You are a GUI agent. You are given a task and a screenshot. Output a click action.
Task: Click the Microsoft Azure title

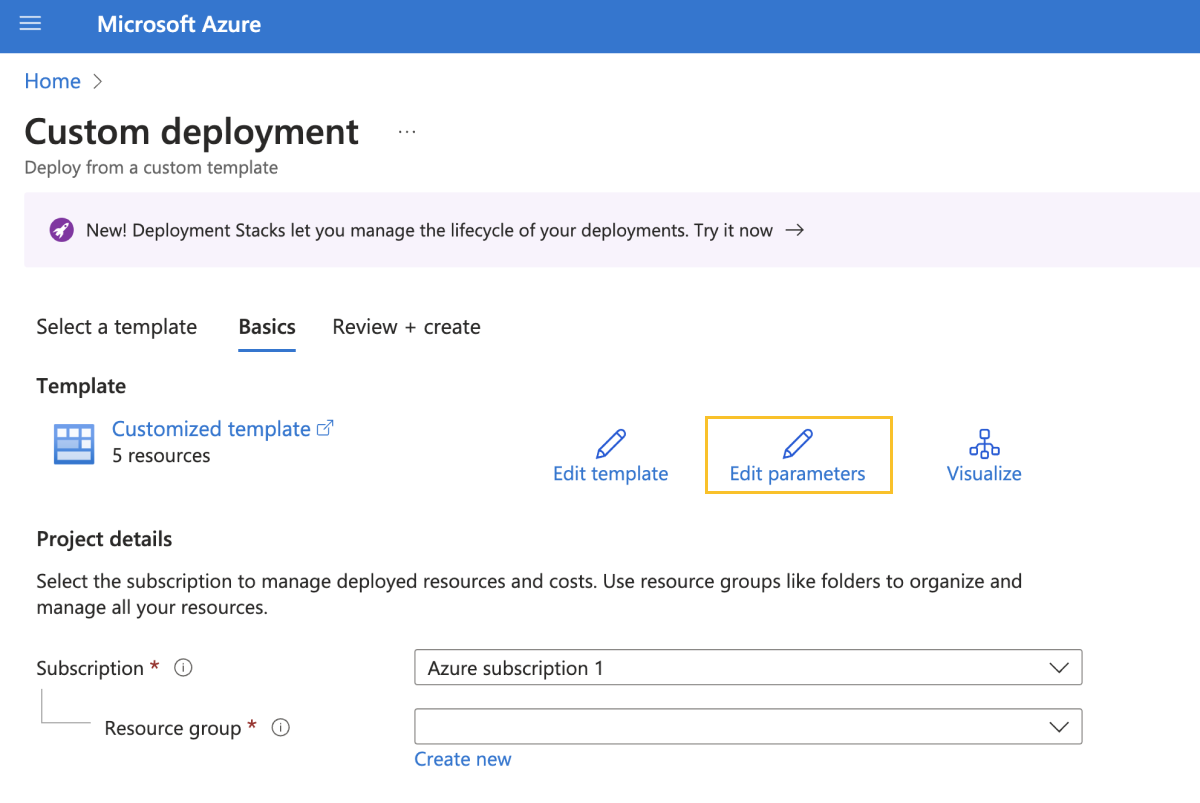[x=179, y=25]
